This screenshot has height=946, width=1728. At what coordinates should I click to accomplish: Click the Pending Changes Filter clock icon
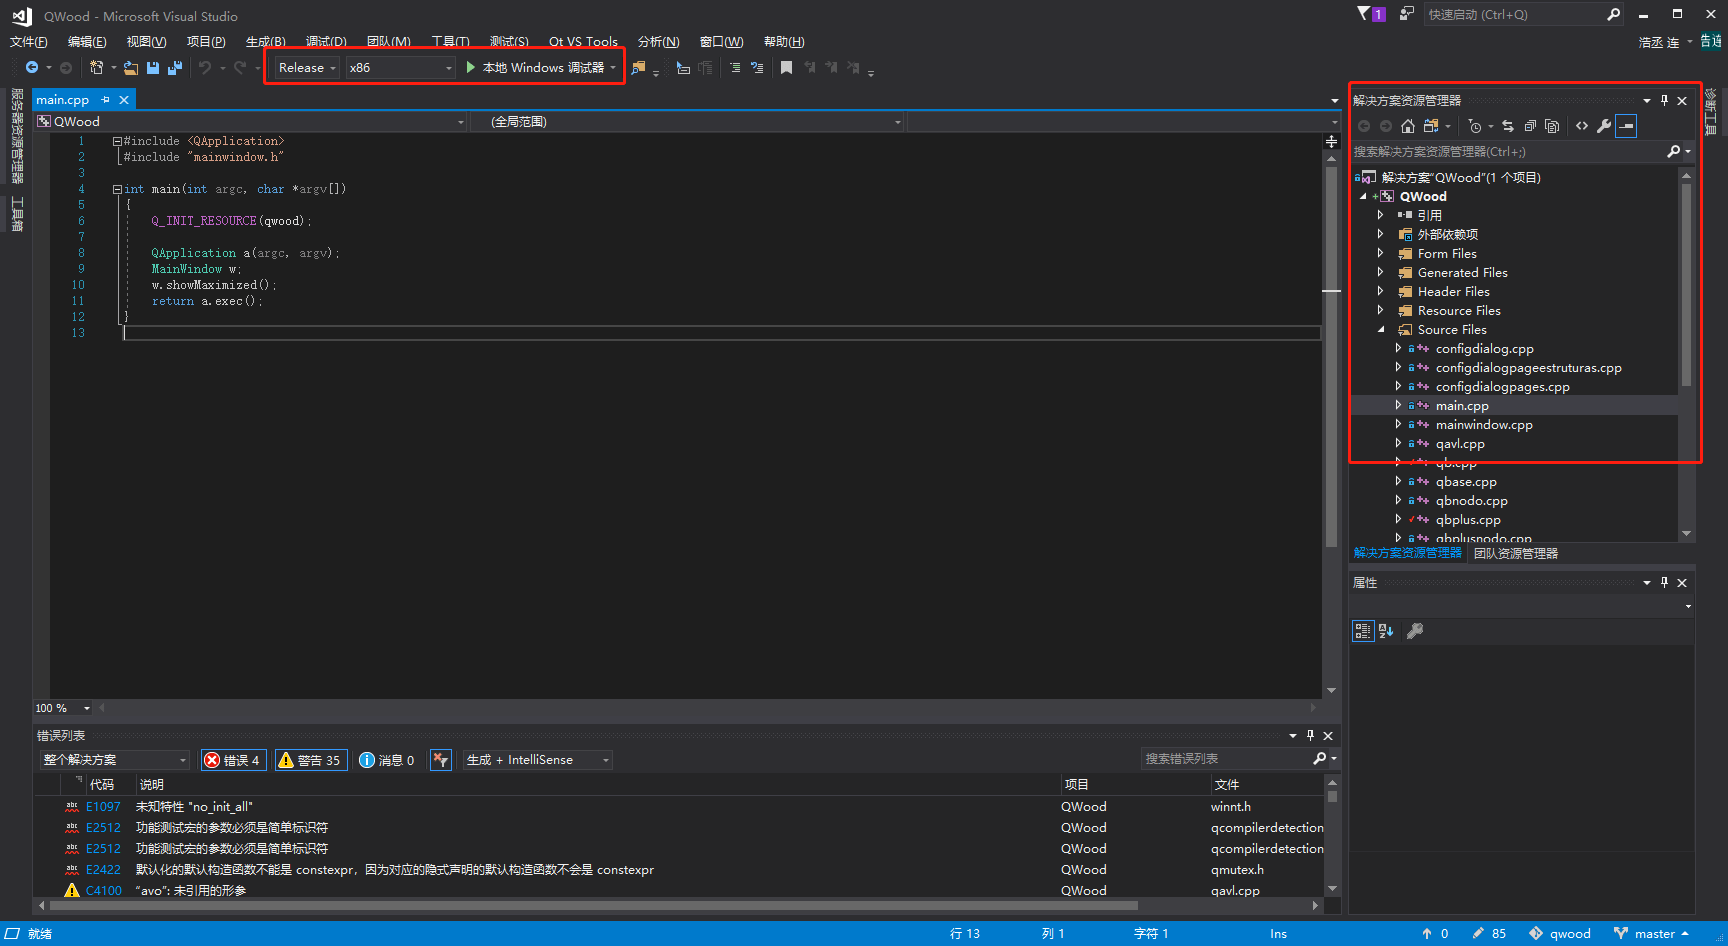pyautogui.click(x=1475, y=126)
